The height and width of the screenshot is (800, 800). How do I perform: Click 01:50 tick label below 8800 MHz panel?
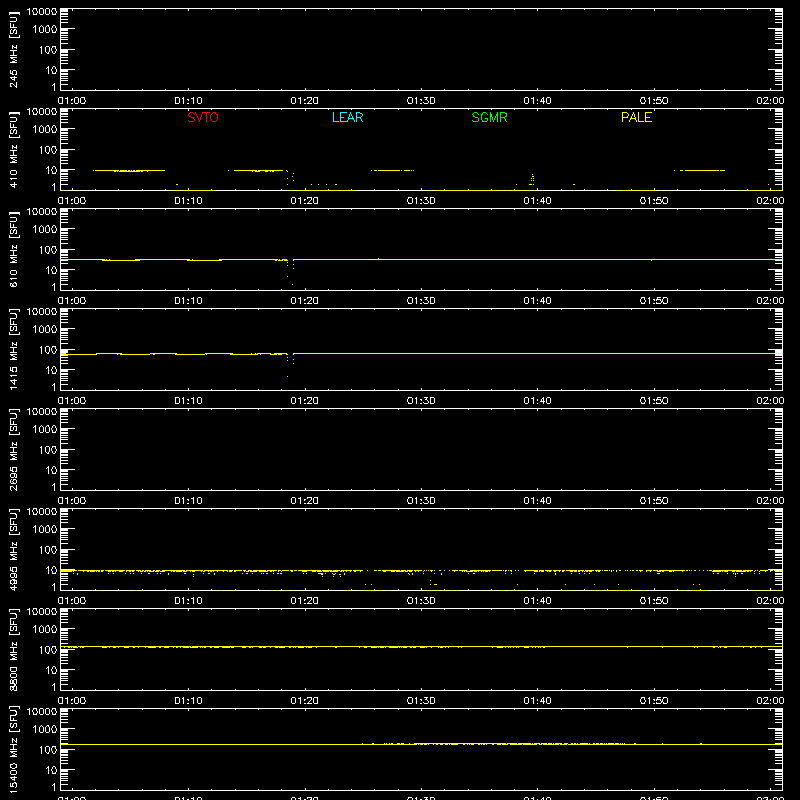pyautogui.click(x=654, y=701)
